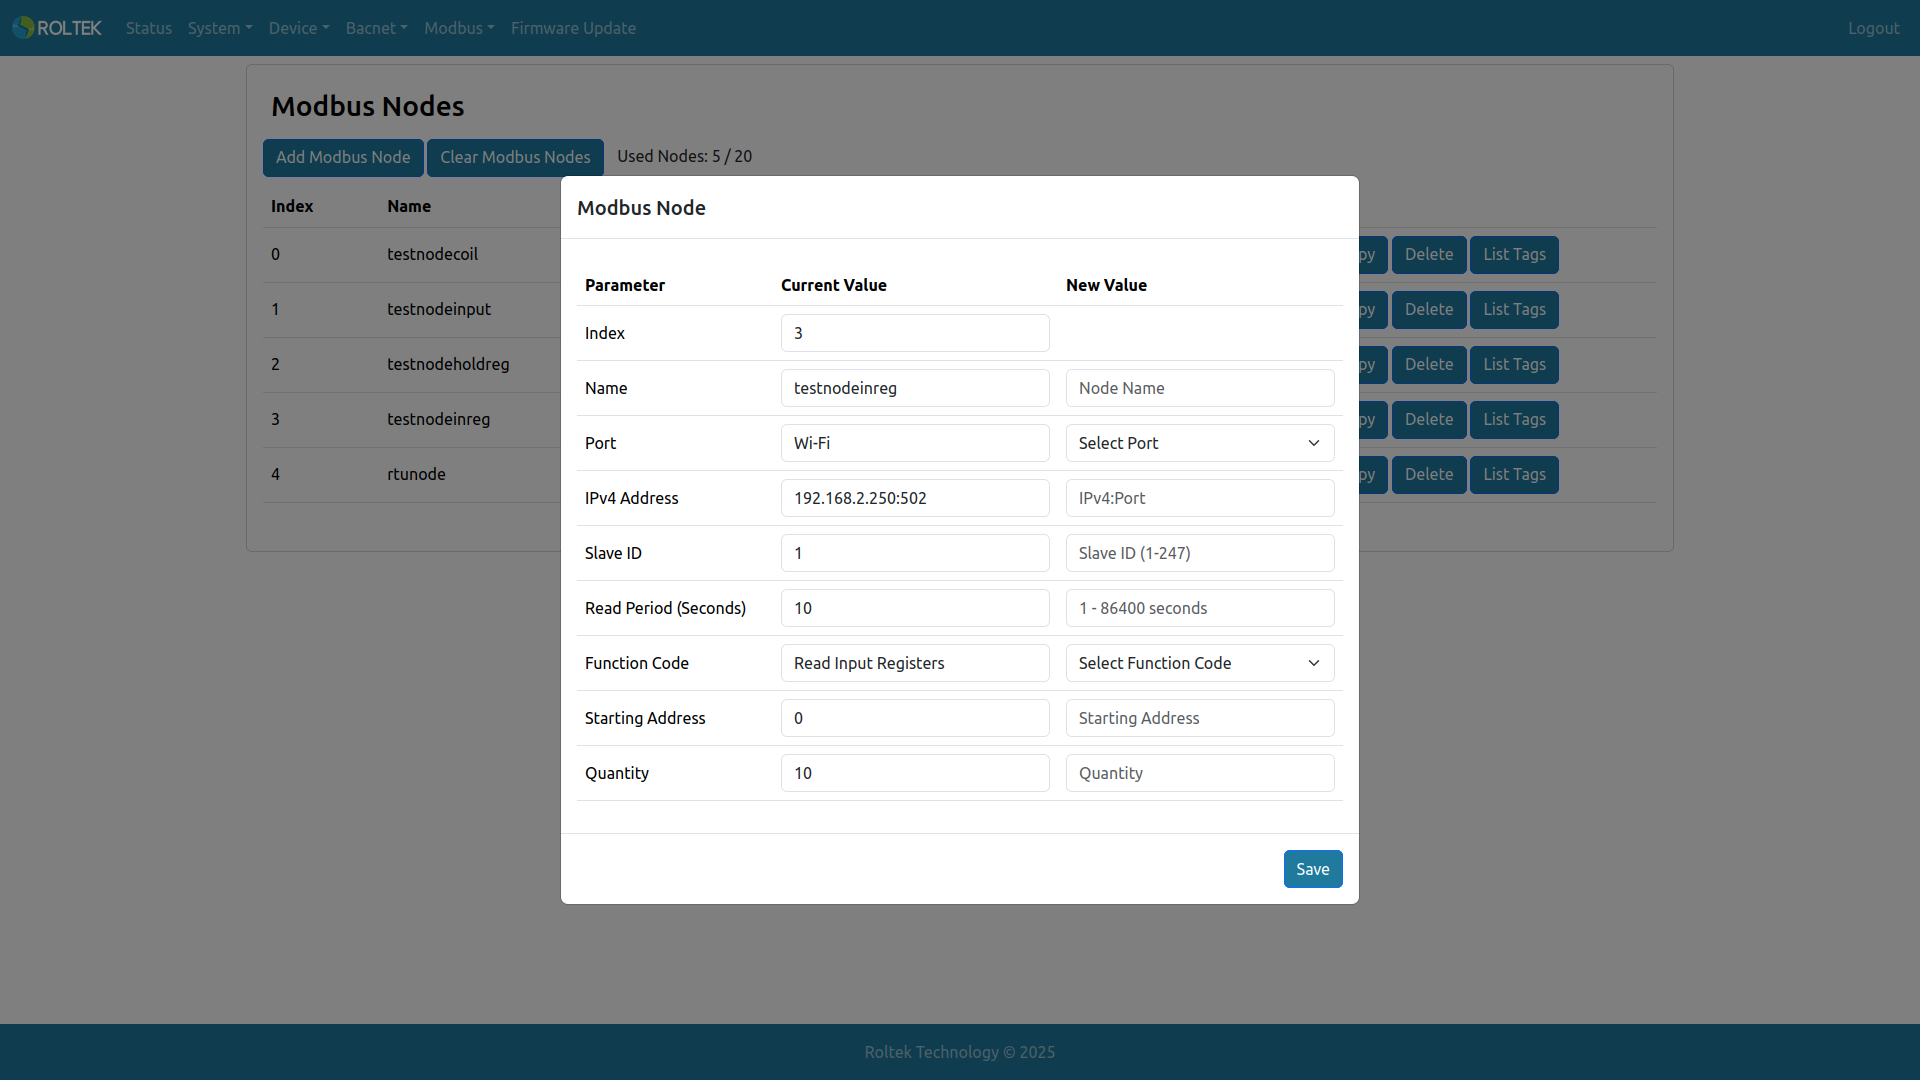Open the Select Function Code dropdown
Image resolution: width=1920 pixels, height=1080 pixels.
tap(1200, 663)
